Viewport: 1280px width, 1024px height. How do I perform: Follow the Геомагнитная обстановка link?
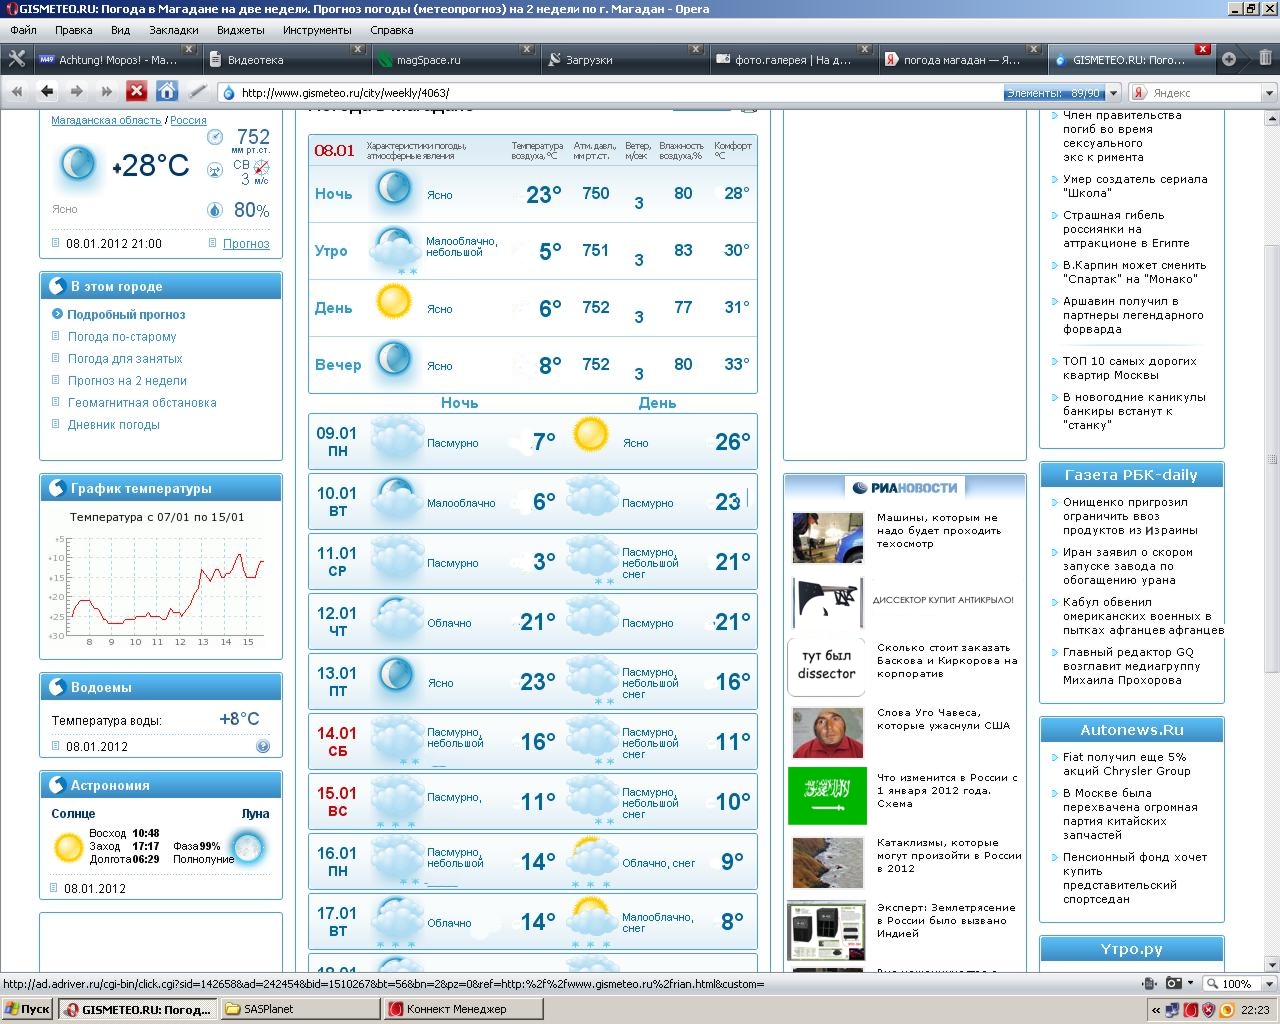point(142,403)
